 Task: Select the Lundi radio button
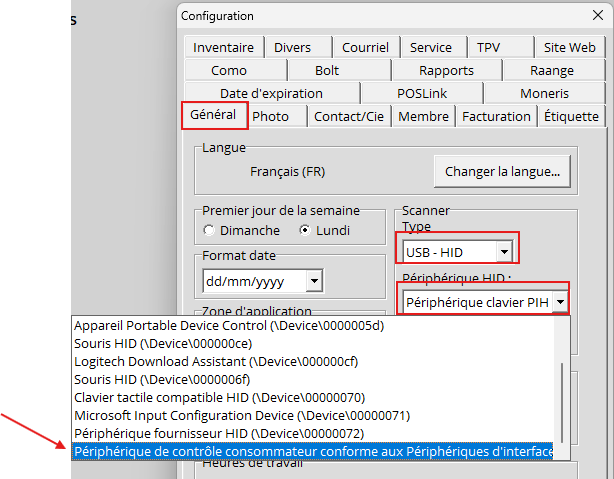pyautogui.click(x=306, y=230)
